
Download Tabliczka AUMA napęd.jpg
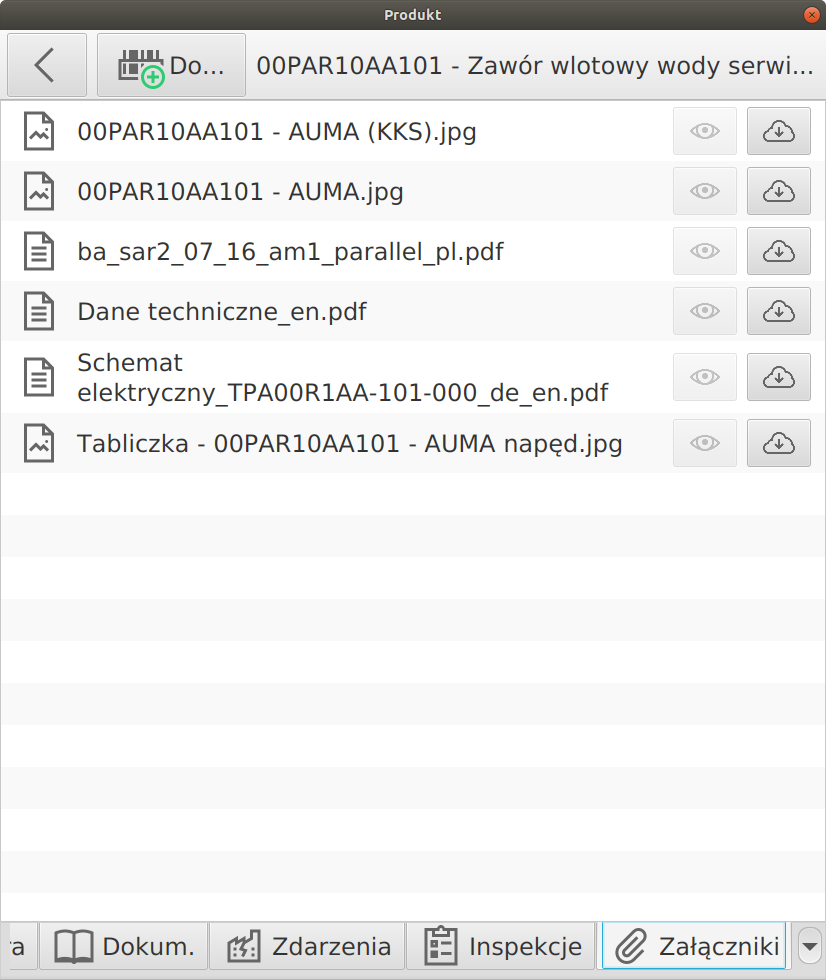778,443
